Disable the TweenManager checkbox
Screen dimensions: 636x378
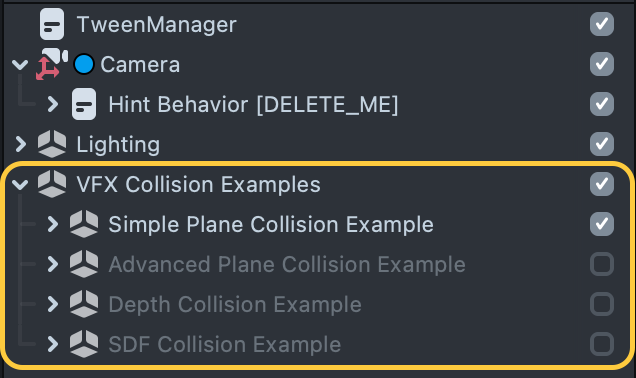[602, 24]
